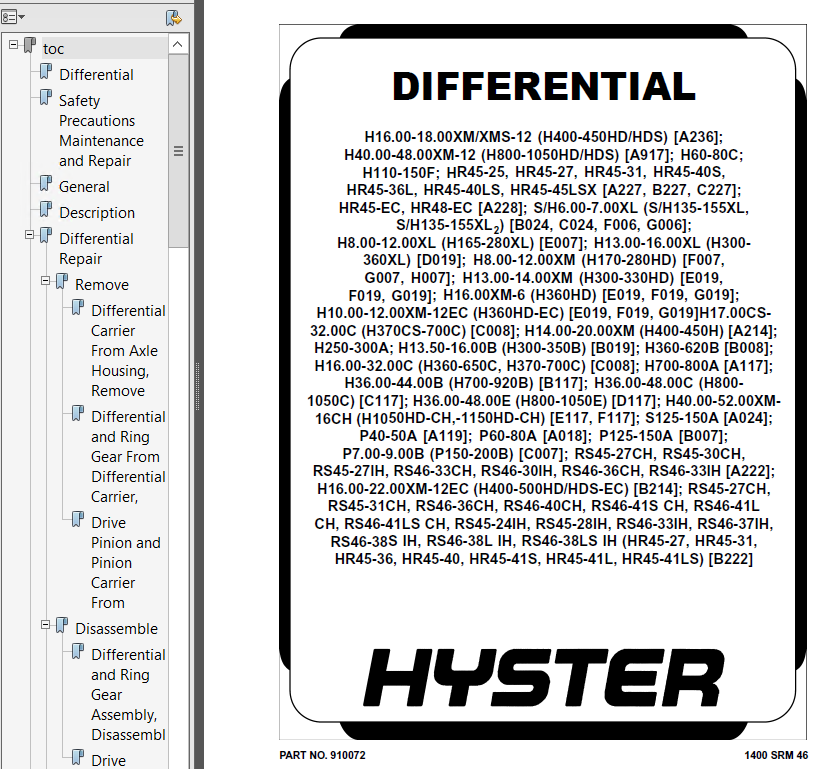Click bookmark icon beside General

tap(46, 183)
